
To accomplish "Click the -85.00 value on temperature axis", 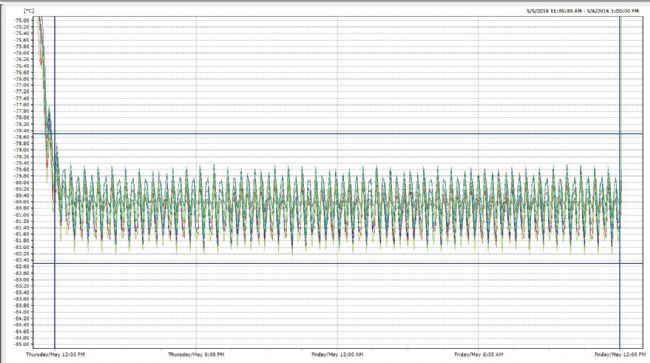I will [x=22, y=344].
